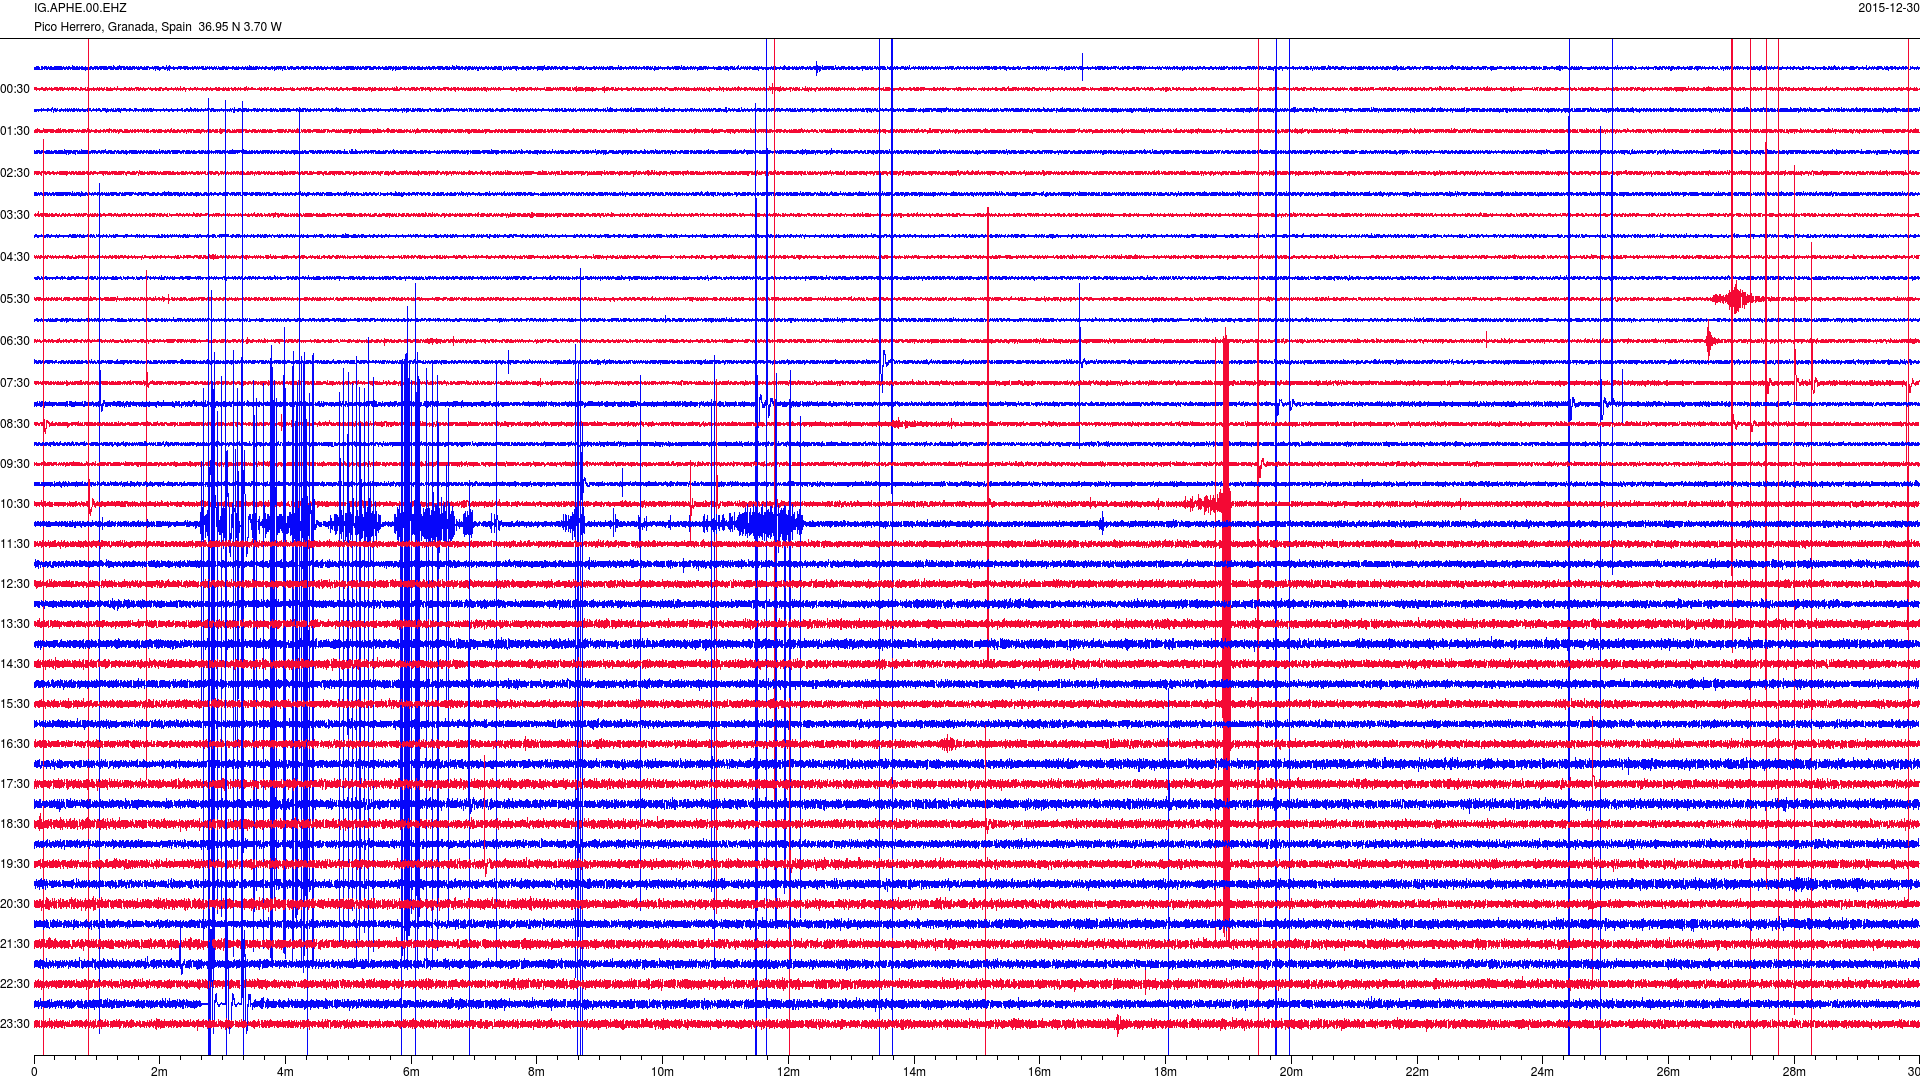Click the 18m axis tick label
Screen dimensions: 1920x1080
point(1165,1072)
